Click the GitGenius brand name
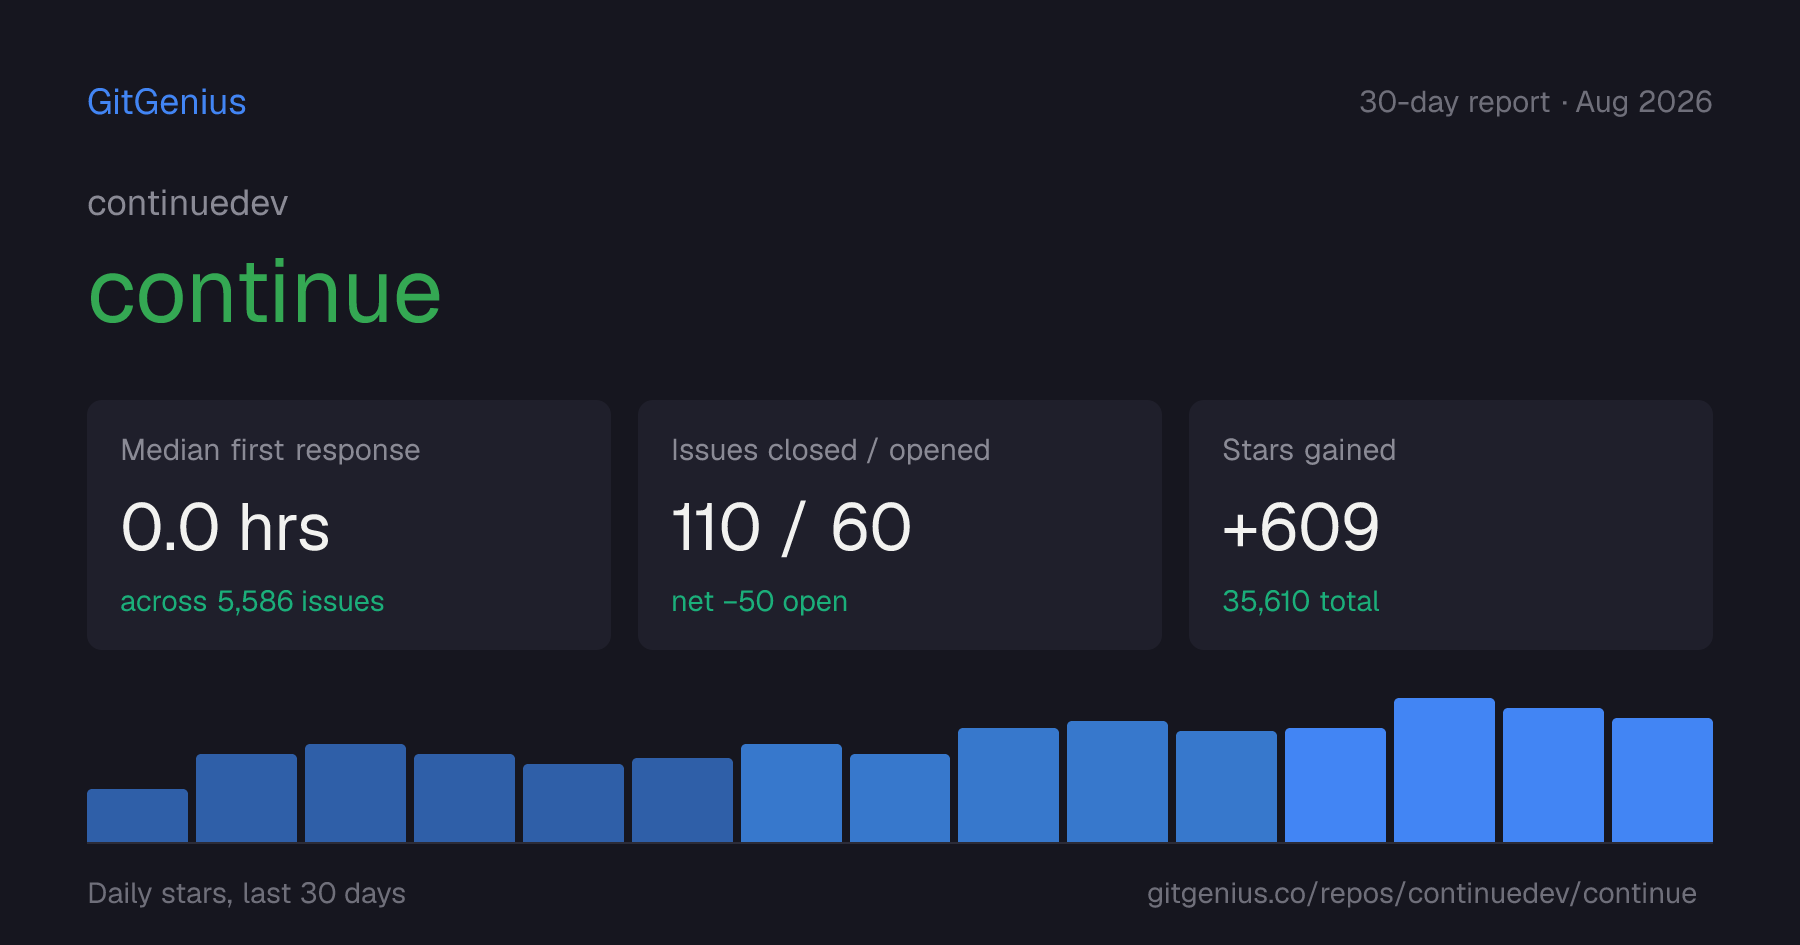This screenshot has height=945, width=1800. (x=167, y=102)
